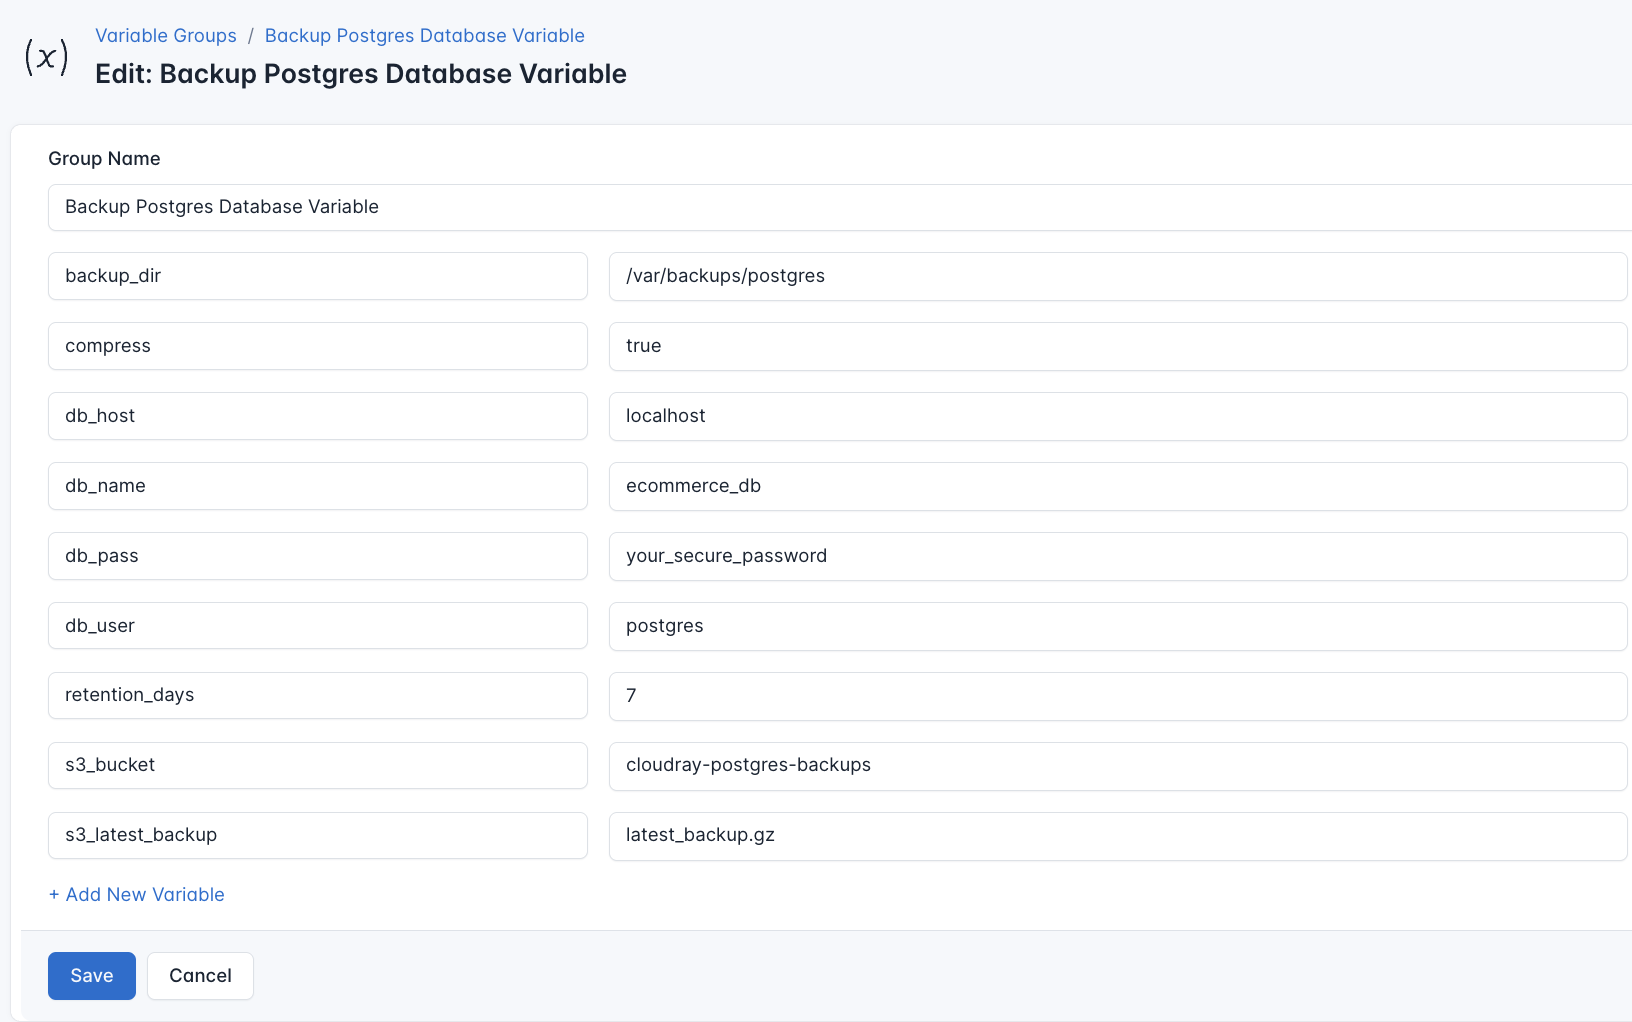Select the compress variable name field
The image size is (1632, 1022).
pos(317,346)
